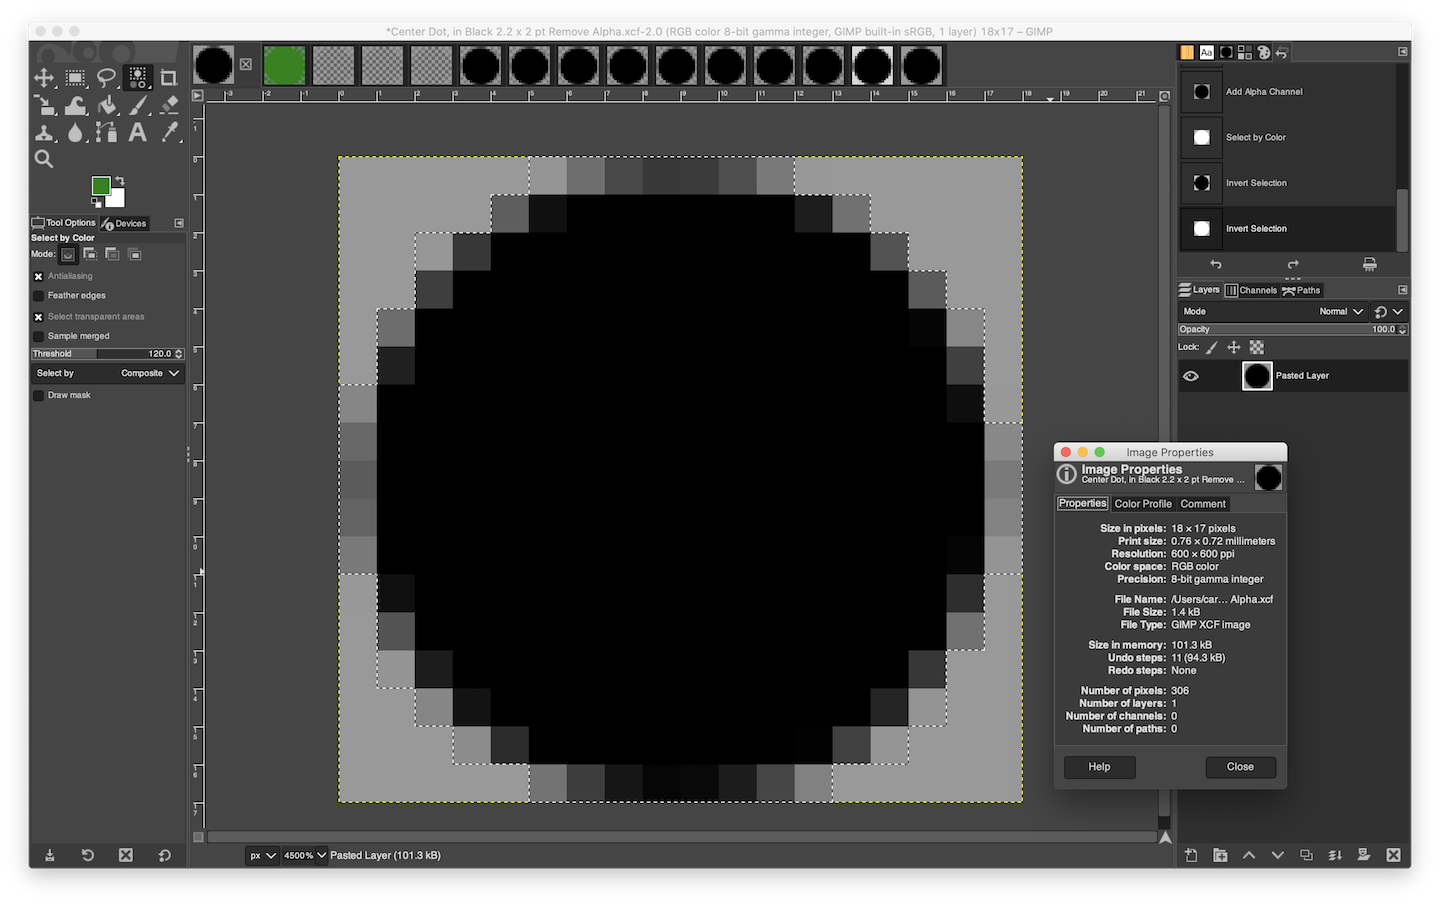The height and width of the screenshot is (904, 1440).
Task: Open the Color Profile tab
Action: [1142, 504]
